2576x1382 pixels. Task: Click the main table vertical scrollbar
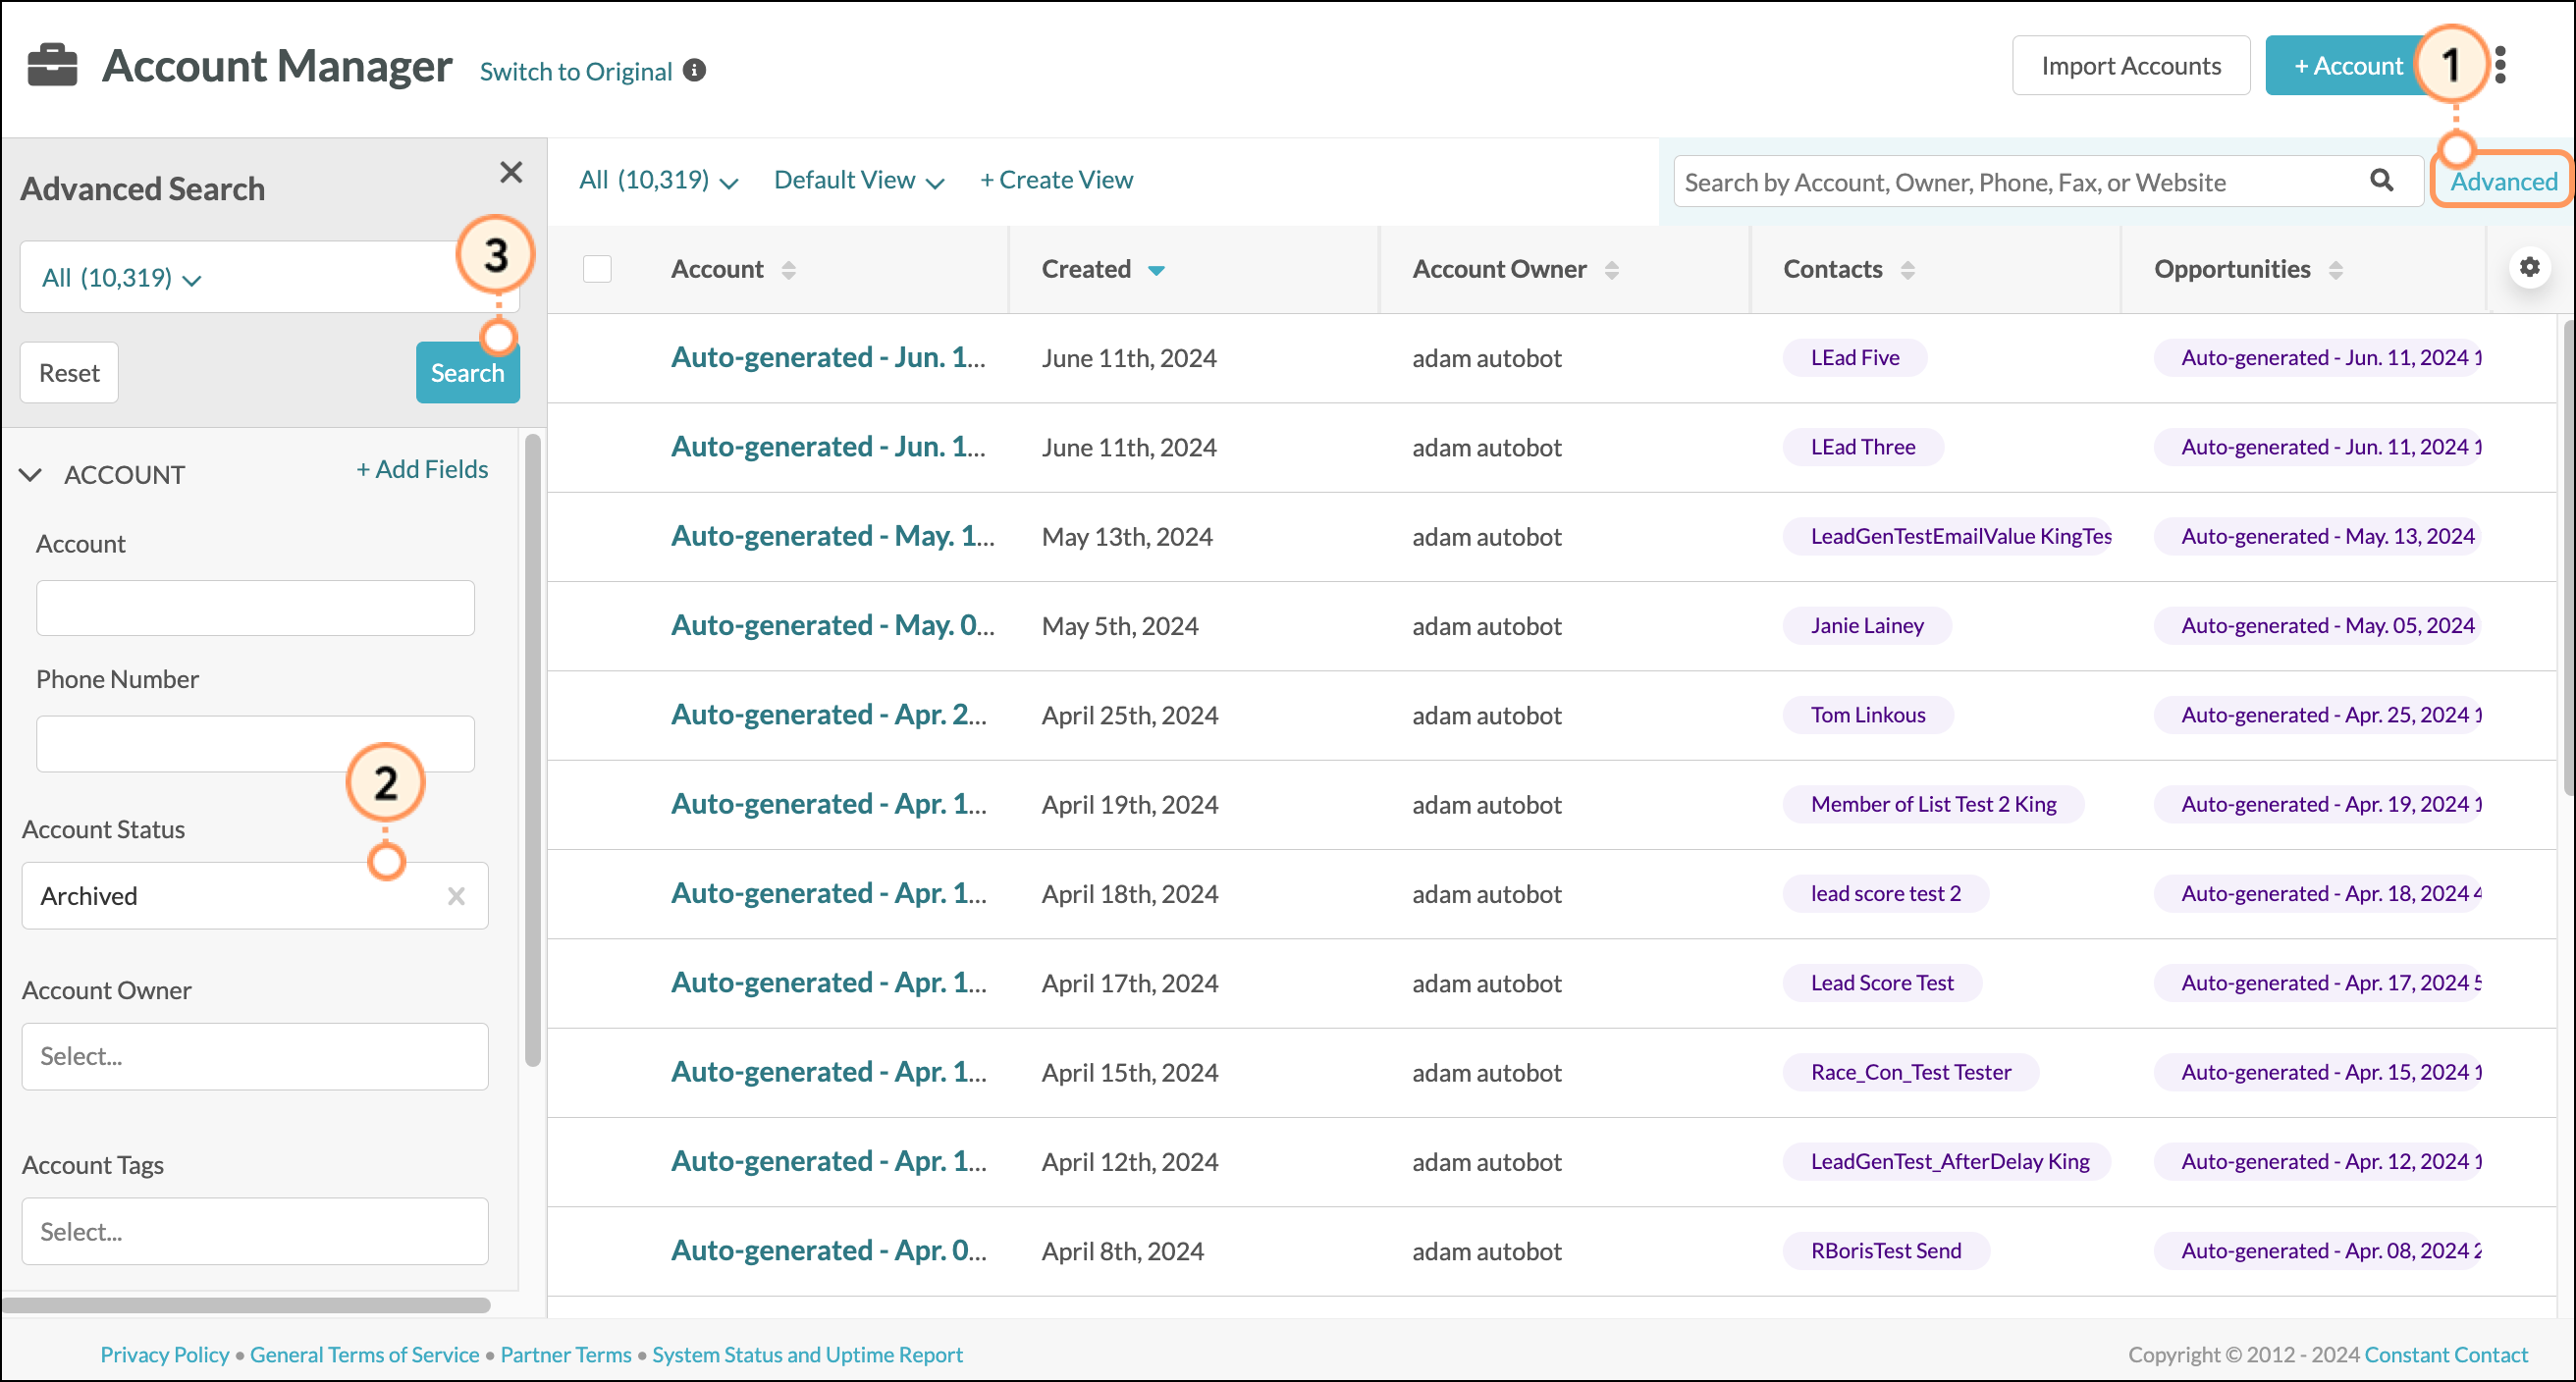click(2568, 556)
